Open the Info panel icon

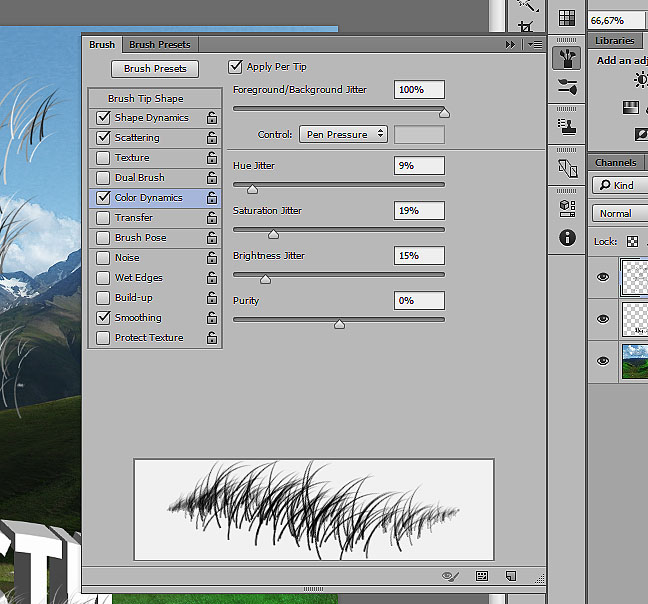point(567,238)
